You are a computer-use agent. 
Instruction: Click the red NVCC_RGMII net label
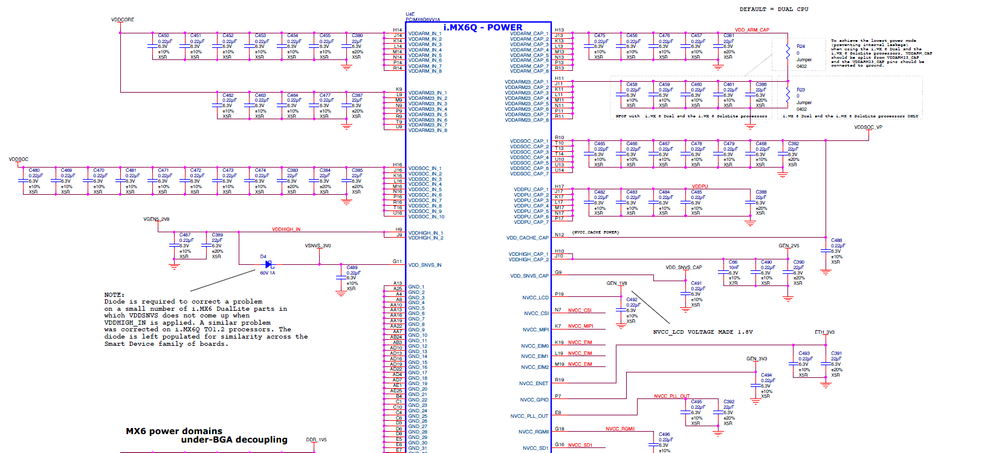coord(621,429)
